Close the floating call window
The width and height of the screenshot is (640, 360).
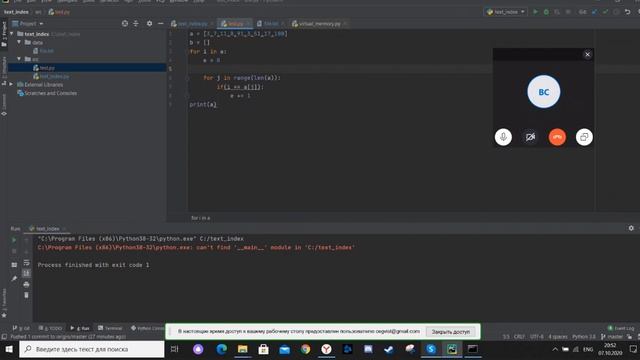click(x=587, y=54)
